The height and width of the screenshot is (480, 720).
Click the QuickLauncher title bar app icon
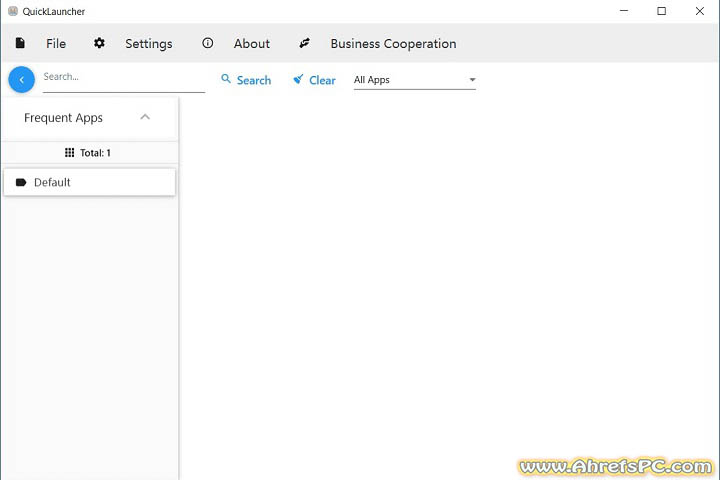[x=12, y=12]
